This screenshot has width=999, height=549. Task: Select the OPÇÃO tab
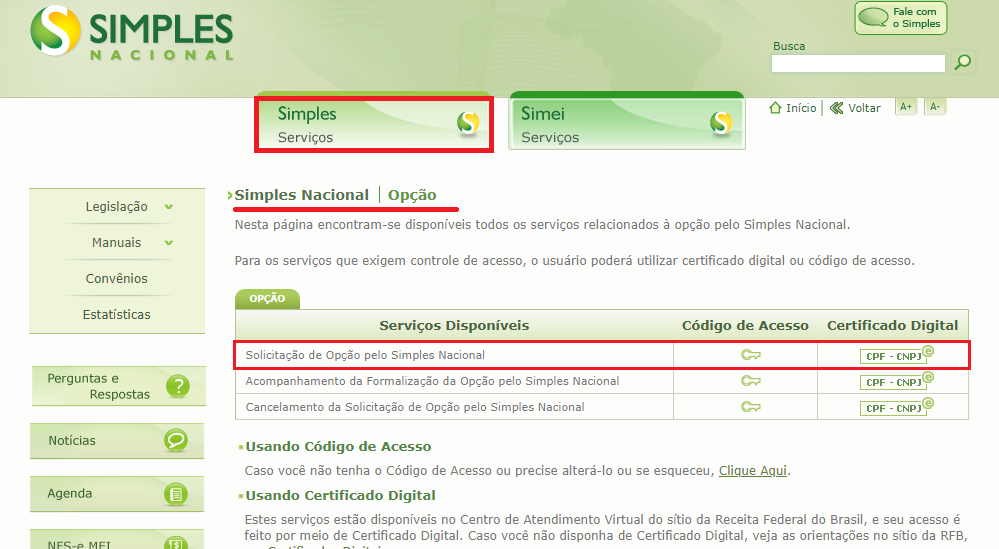[267, 299]
